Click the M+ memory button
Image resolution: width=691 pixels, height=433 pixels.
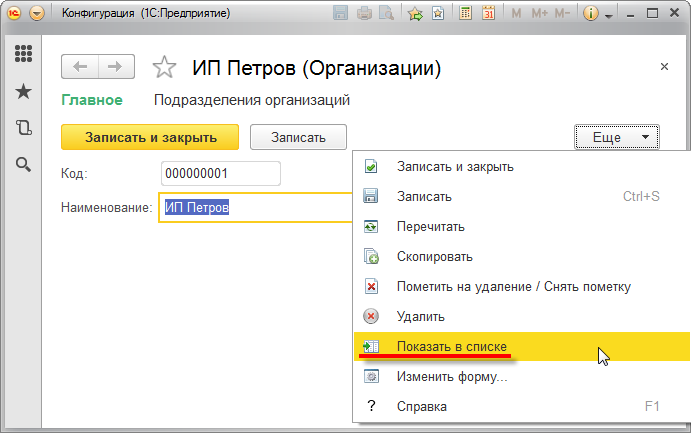point(539,14)
